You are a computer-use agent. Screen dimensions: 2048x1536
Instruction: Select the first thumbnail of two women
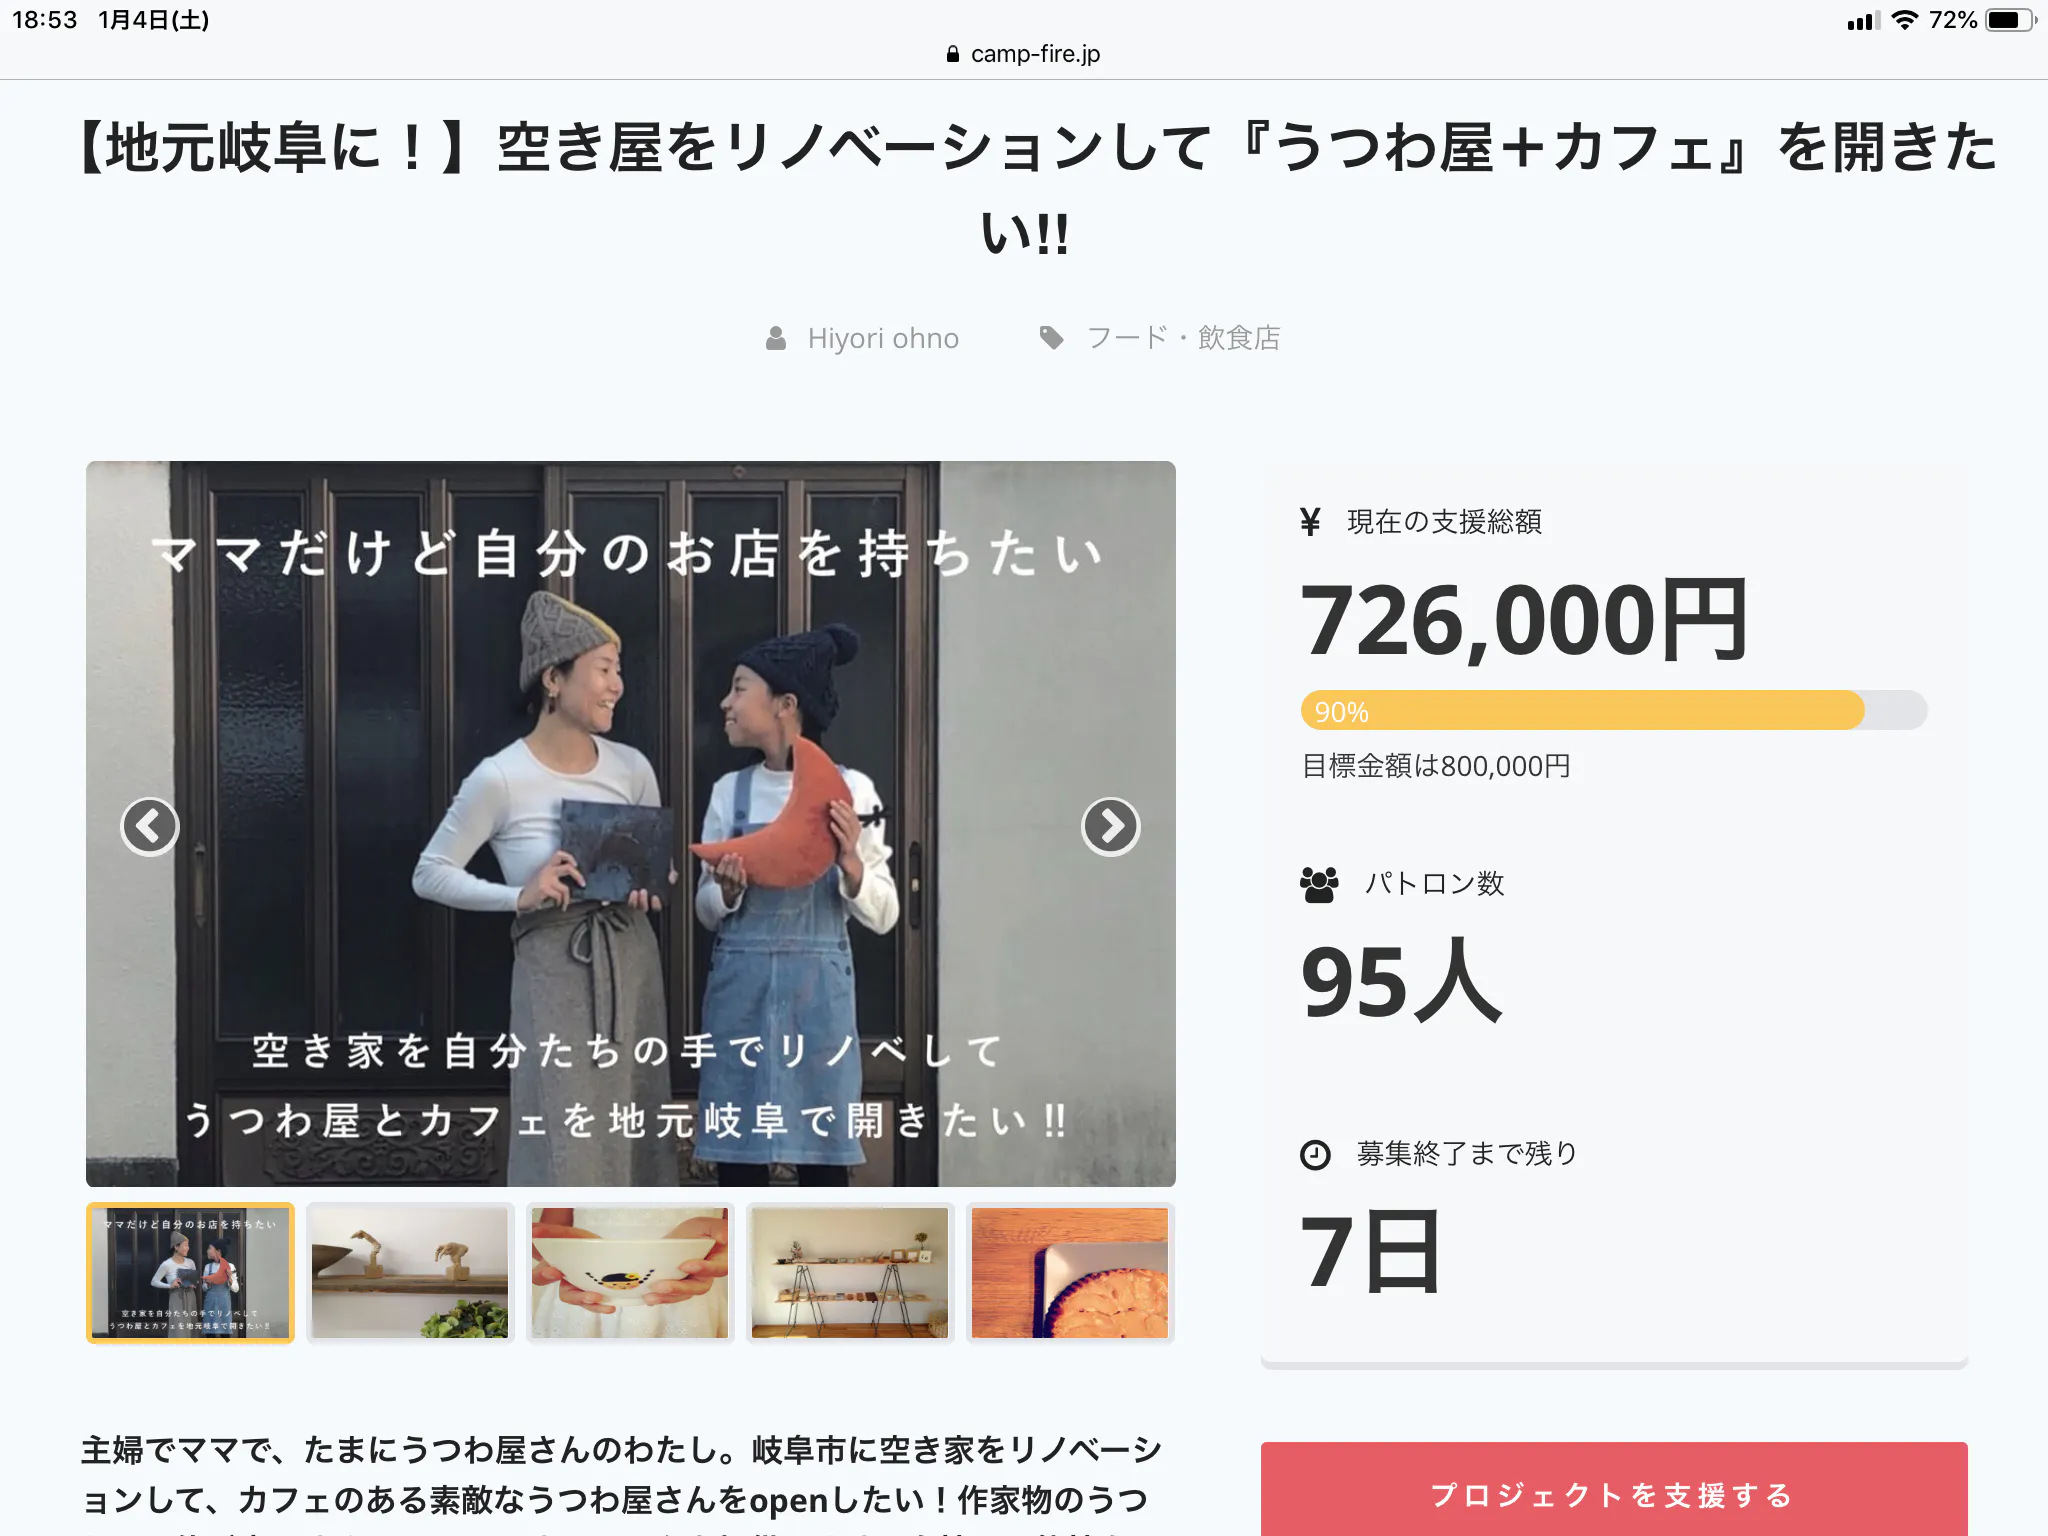click(x=190, y=1272)
